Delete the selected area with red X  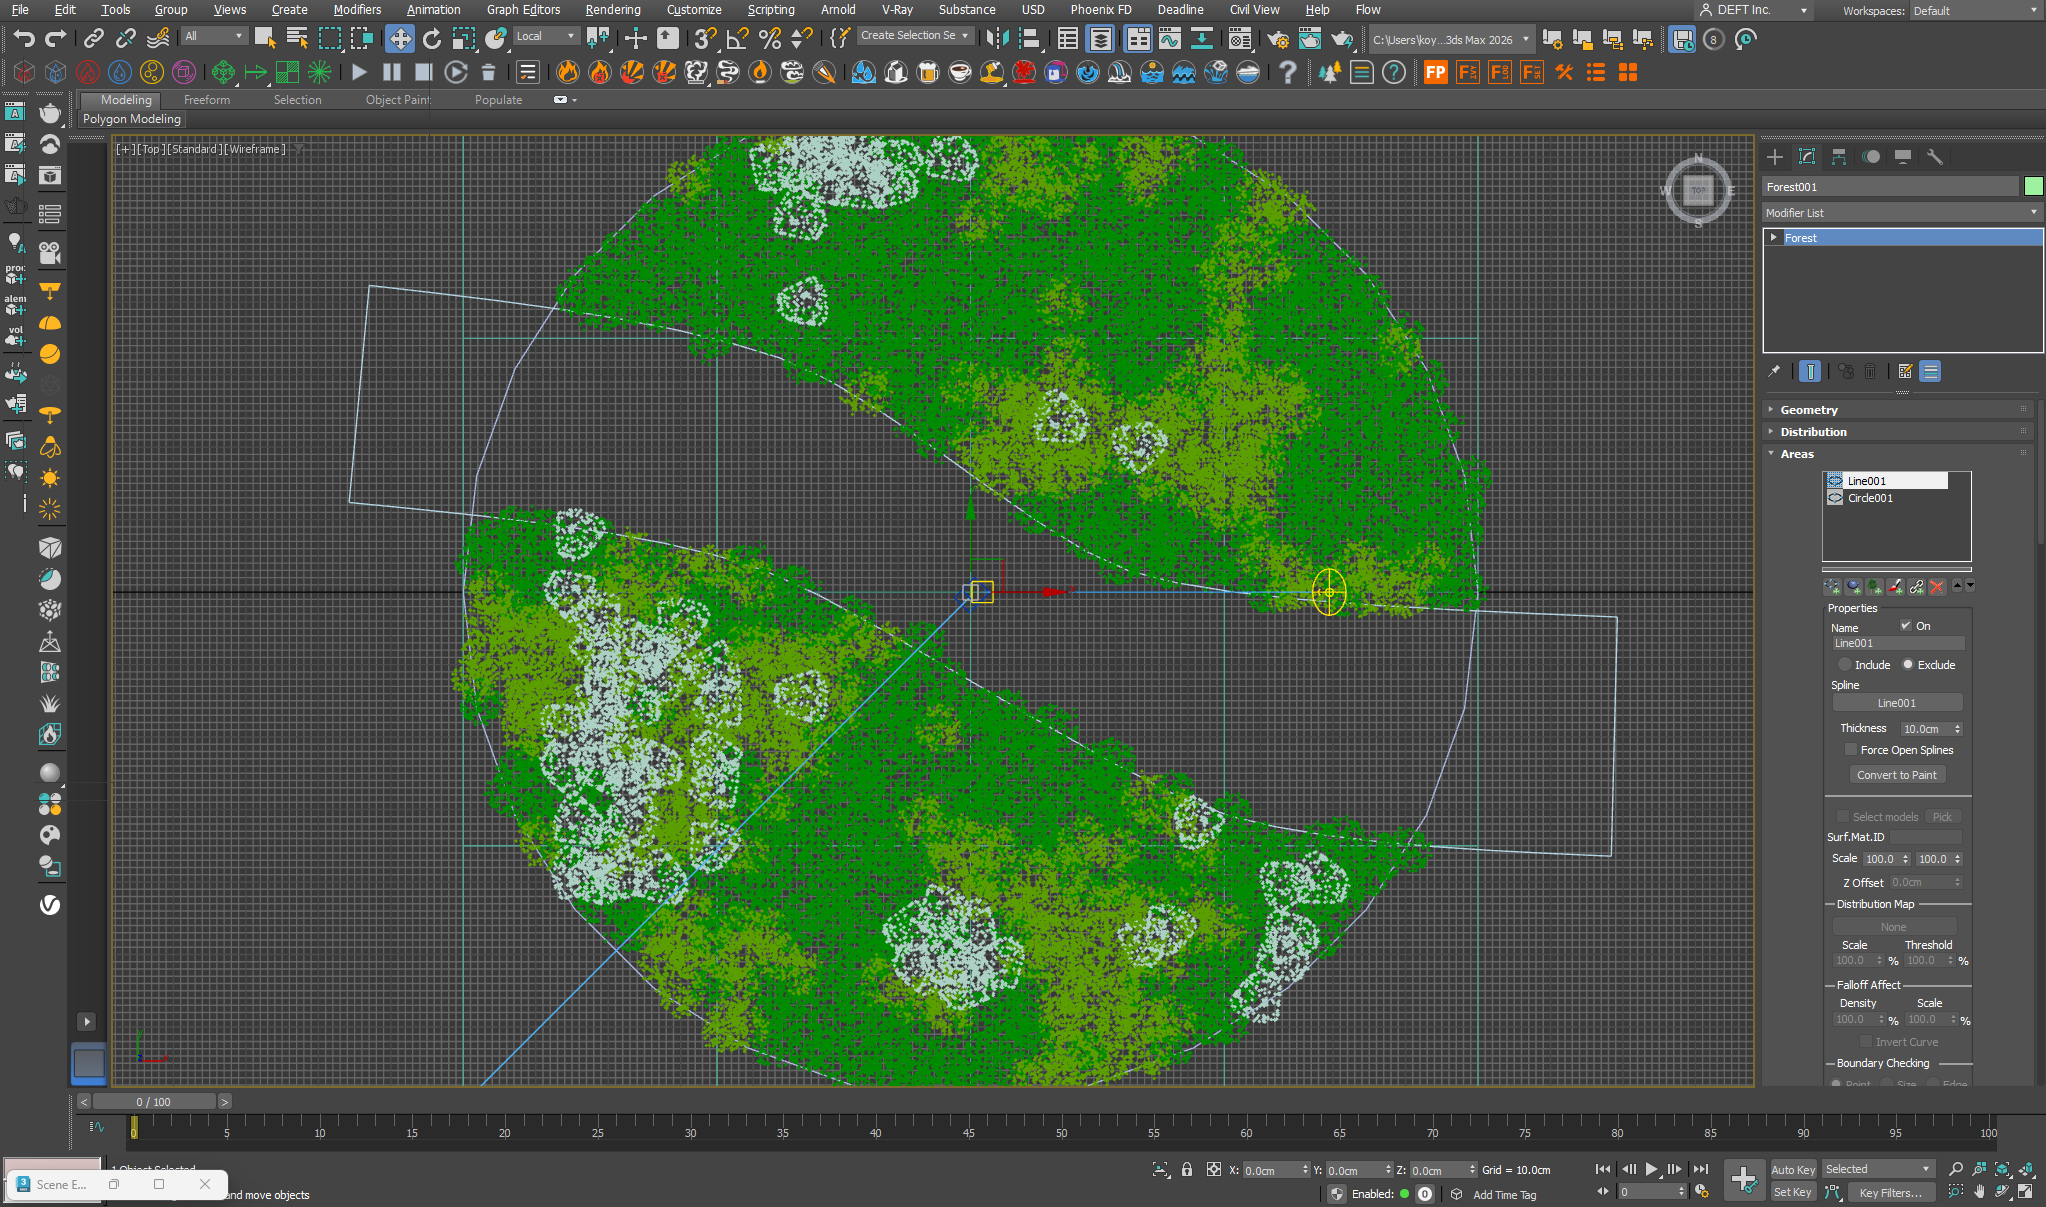point(1937,587)
